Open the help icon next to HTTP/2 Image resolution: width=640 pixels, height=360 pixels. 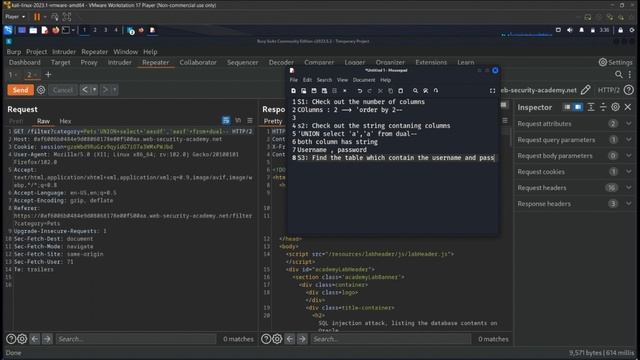629,90
